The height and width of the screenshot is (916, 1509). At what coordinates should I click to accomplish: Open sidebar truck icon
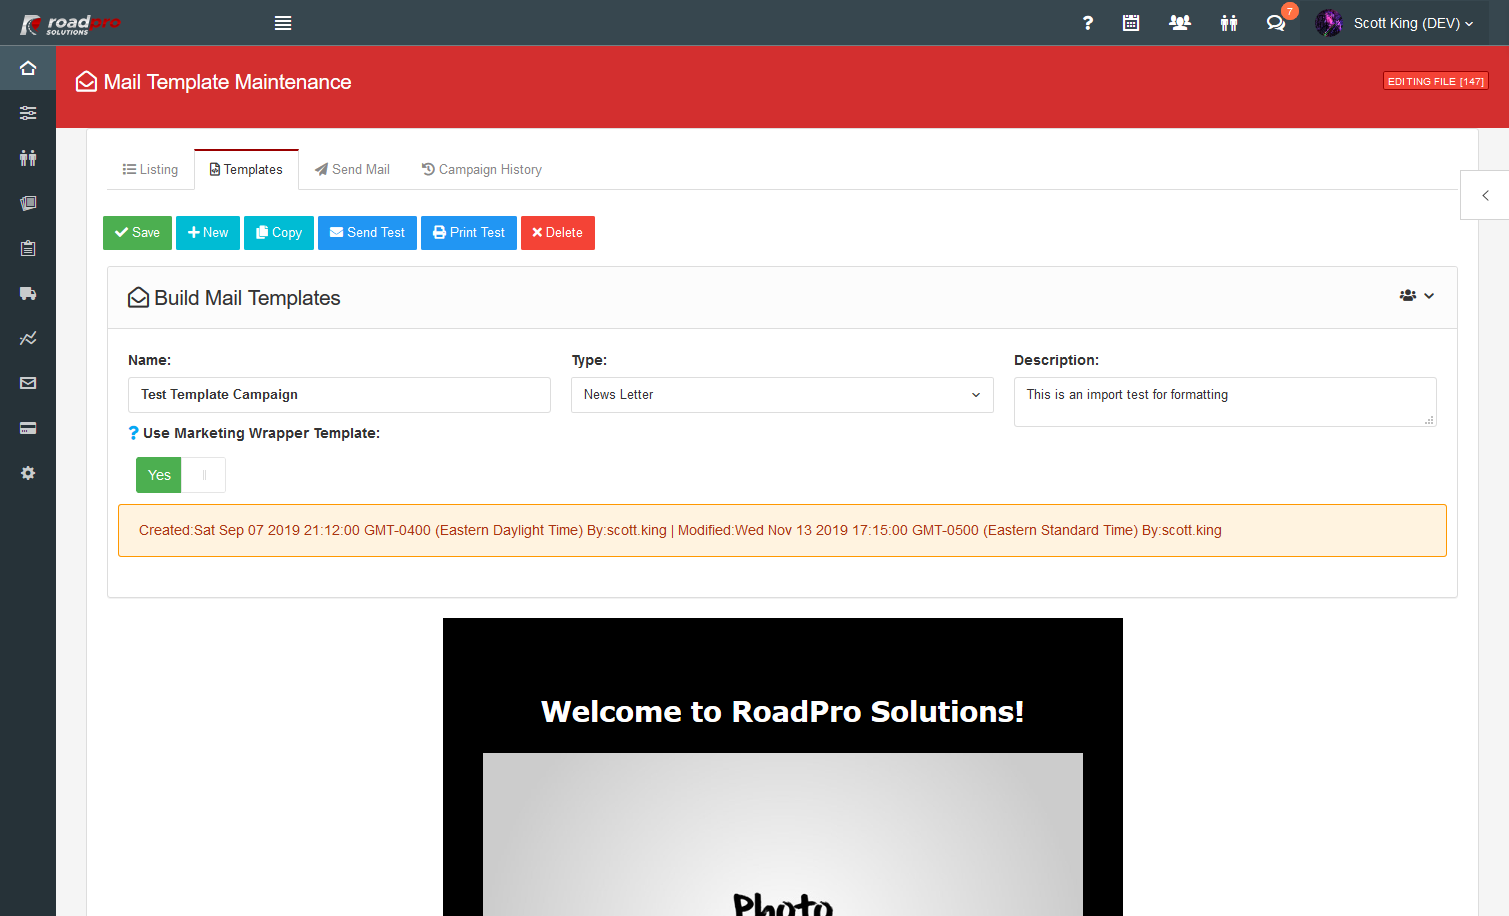point(28,293)
